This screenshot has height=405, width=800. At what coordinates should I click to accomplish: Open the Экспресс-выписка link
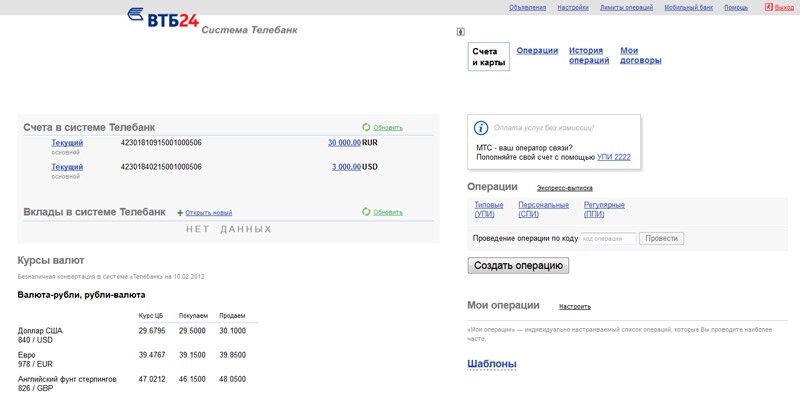click(564, 188)
